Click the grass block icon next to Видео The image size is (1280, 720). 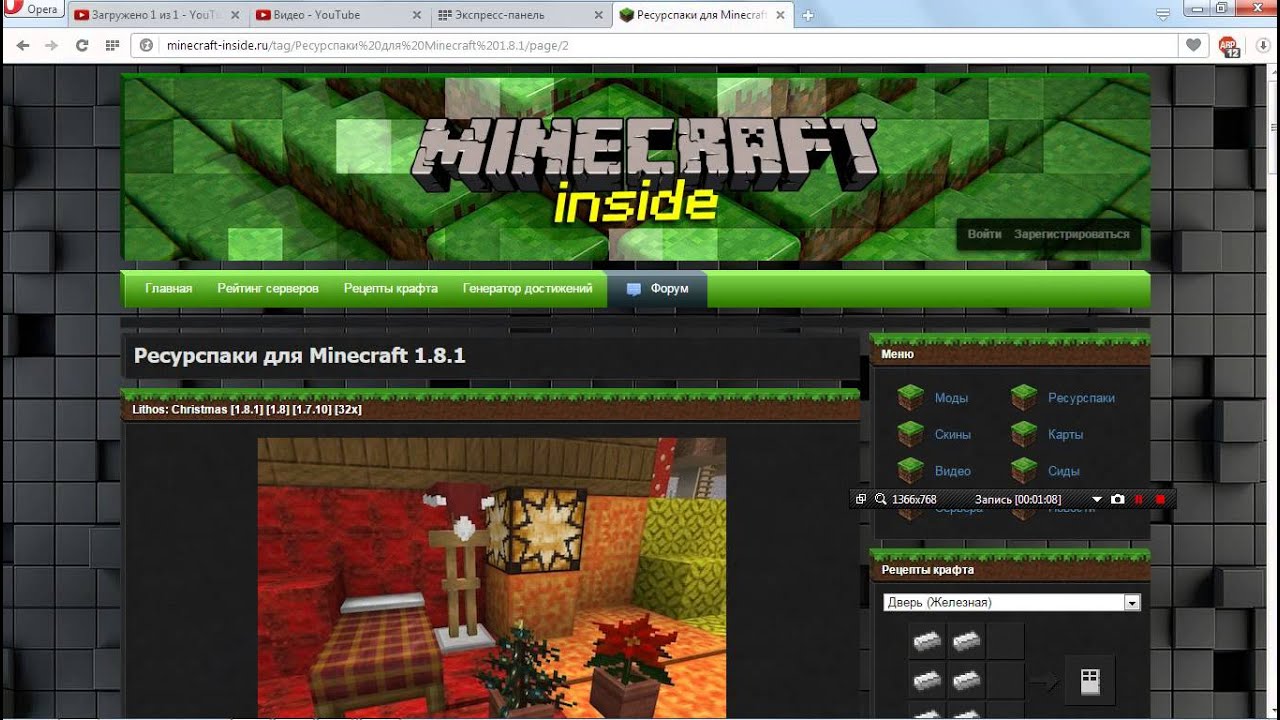tap(910, 470)
